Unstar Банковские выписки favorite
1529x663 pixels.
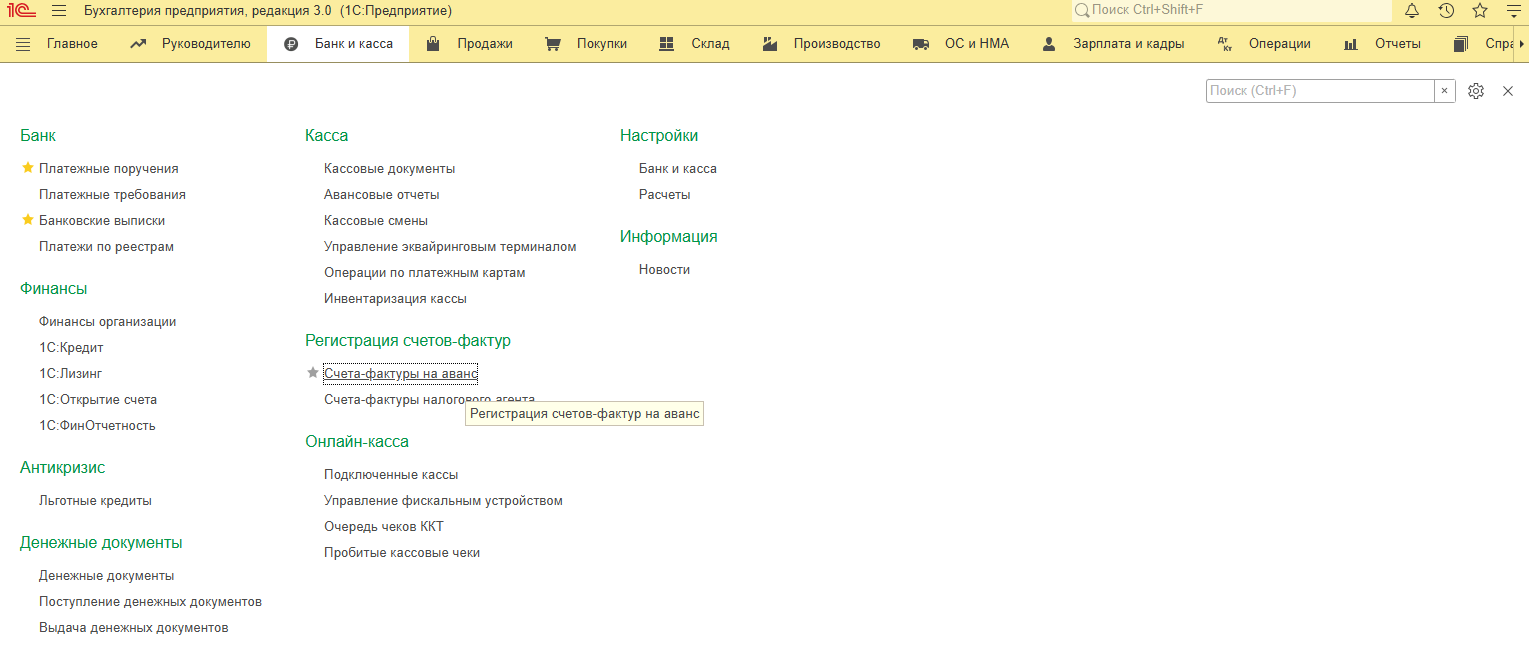point(28,220)
